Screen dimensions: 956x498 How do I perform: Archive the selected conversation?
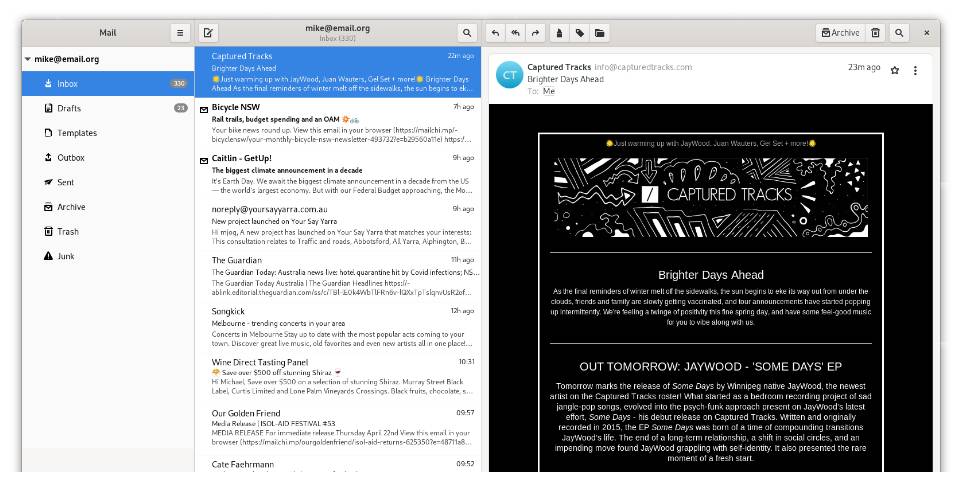click(x=840, y=33)
